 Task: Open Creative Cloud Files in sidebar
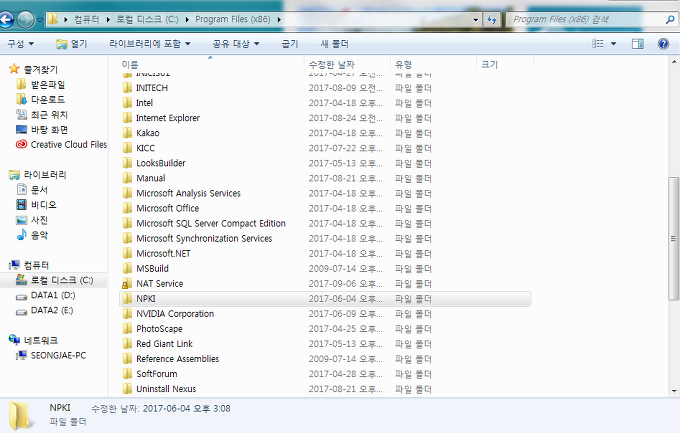(61, 144)
